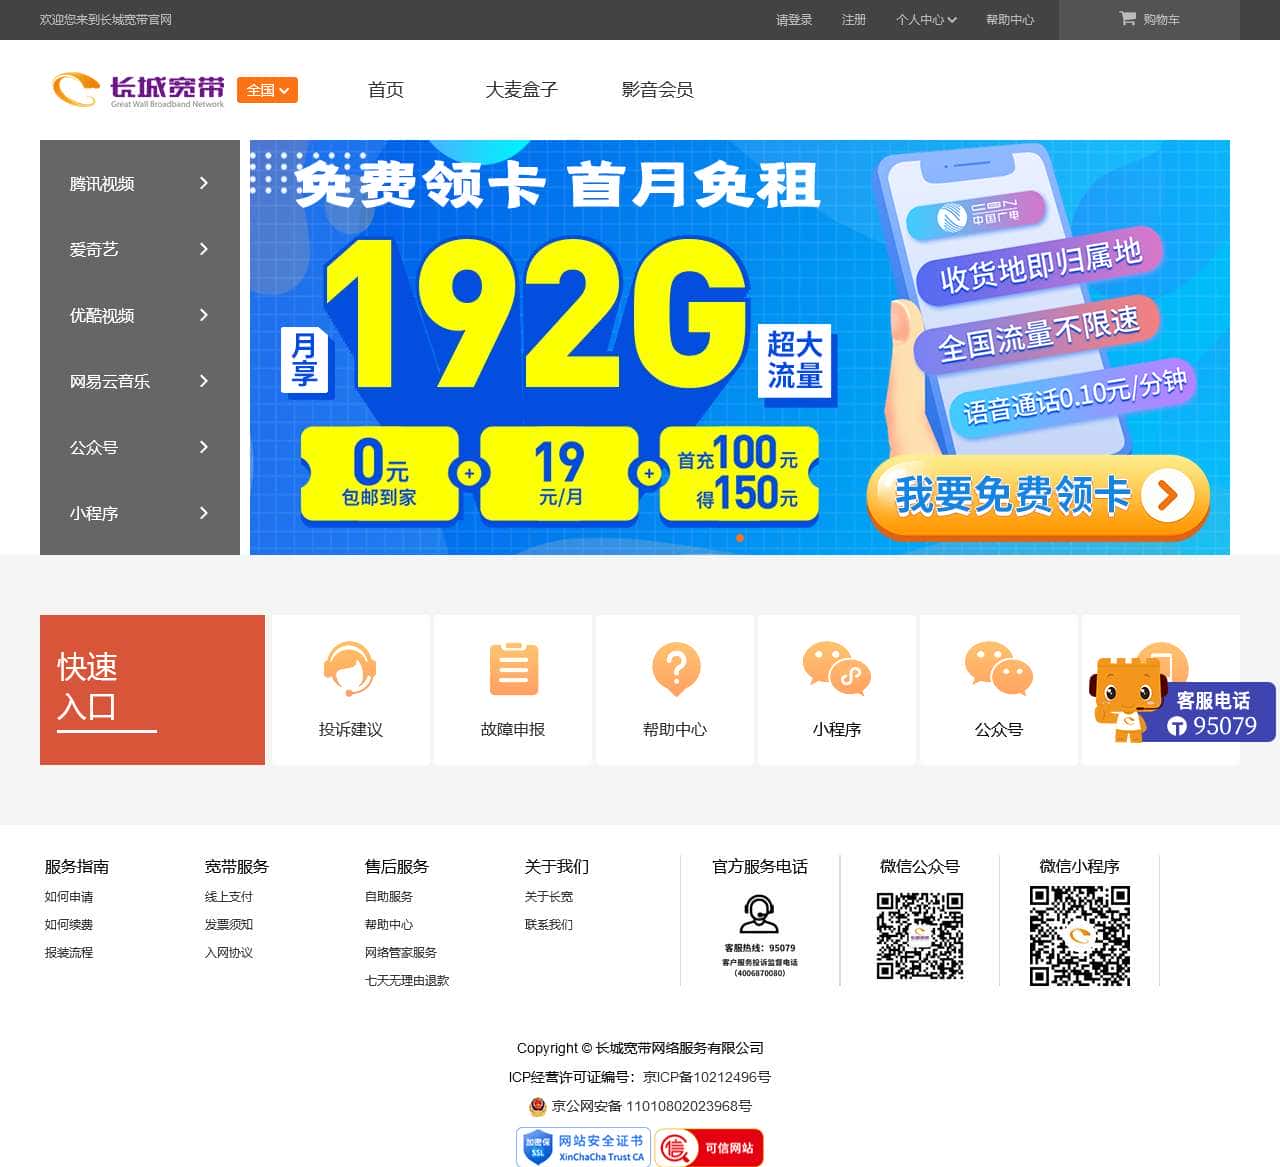The image size is (1280, 1167).
Task: Click footer link 入网协议
Action: pos(229,953)
